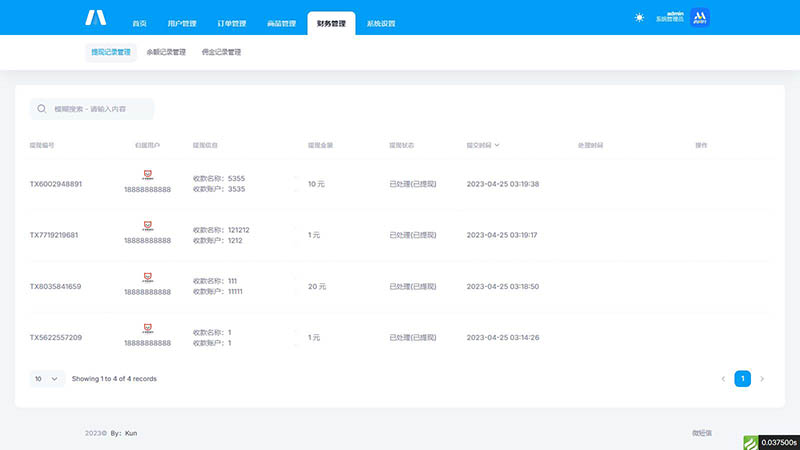Focus the fuzzy search input field
The height and width of the screenshot is (450, 800).
[x=92, y=109]
